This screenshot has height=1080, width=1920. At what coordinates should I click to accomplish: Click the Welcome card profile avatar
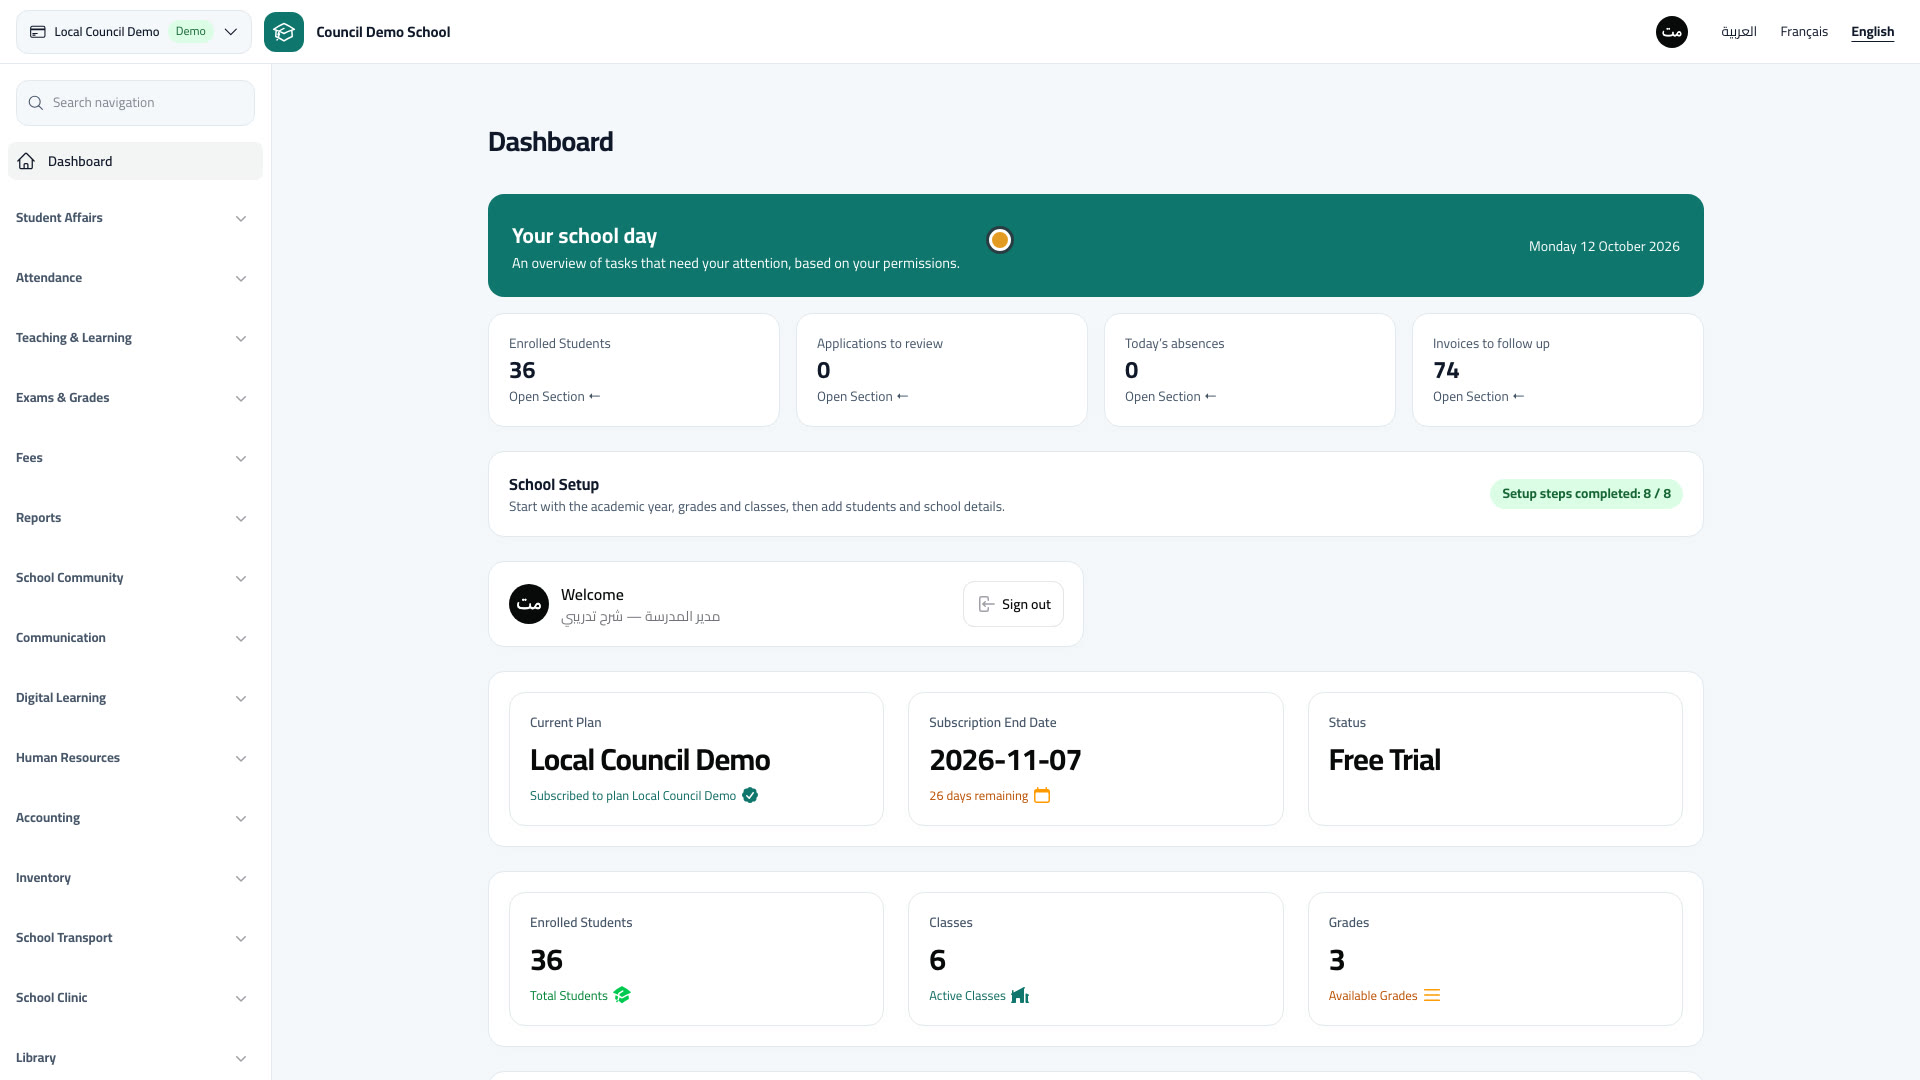(x=529, y=604)
